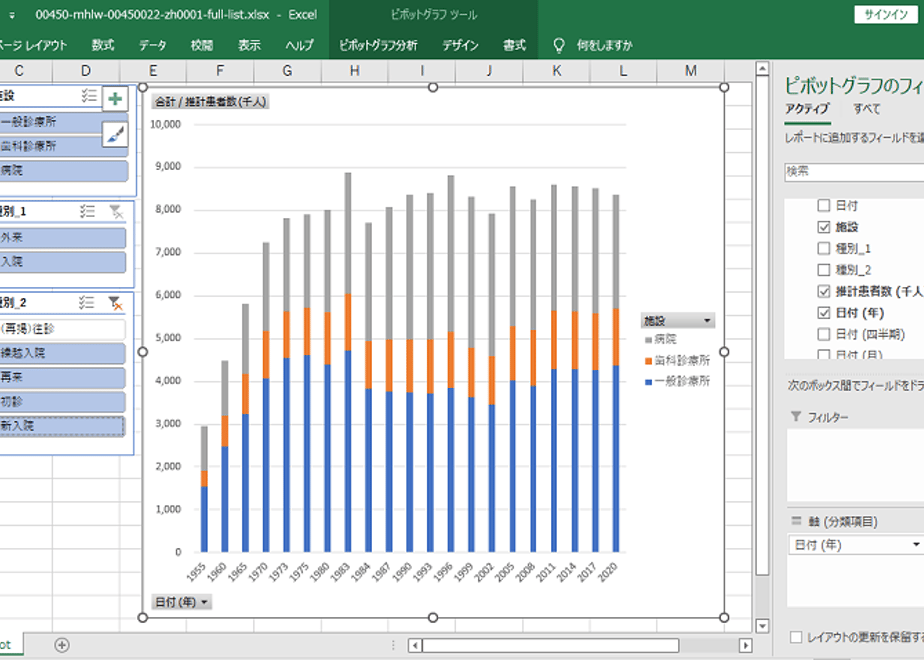Select 繰越入院 in the 種別_2 slicer
The height and width of the screenshot is (660, 924).
(x=62, y=353)
